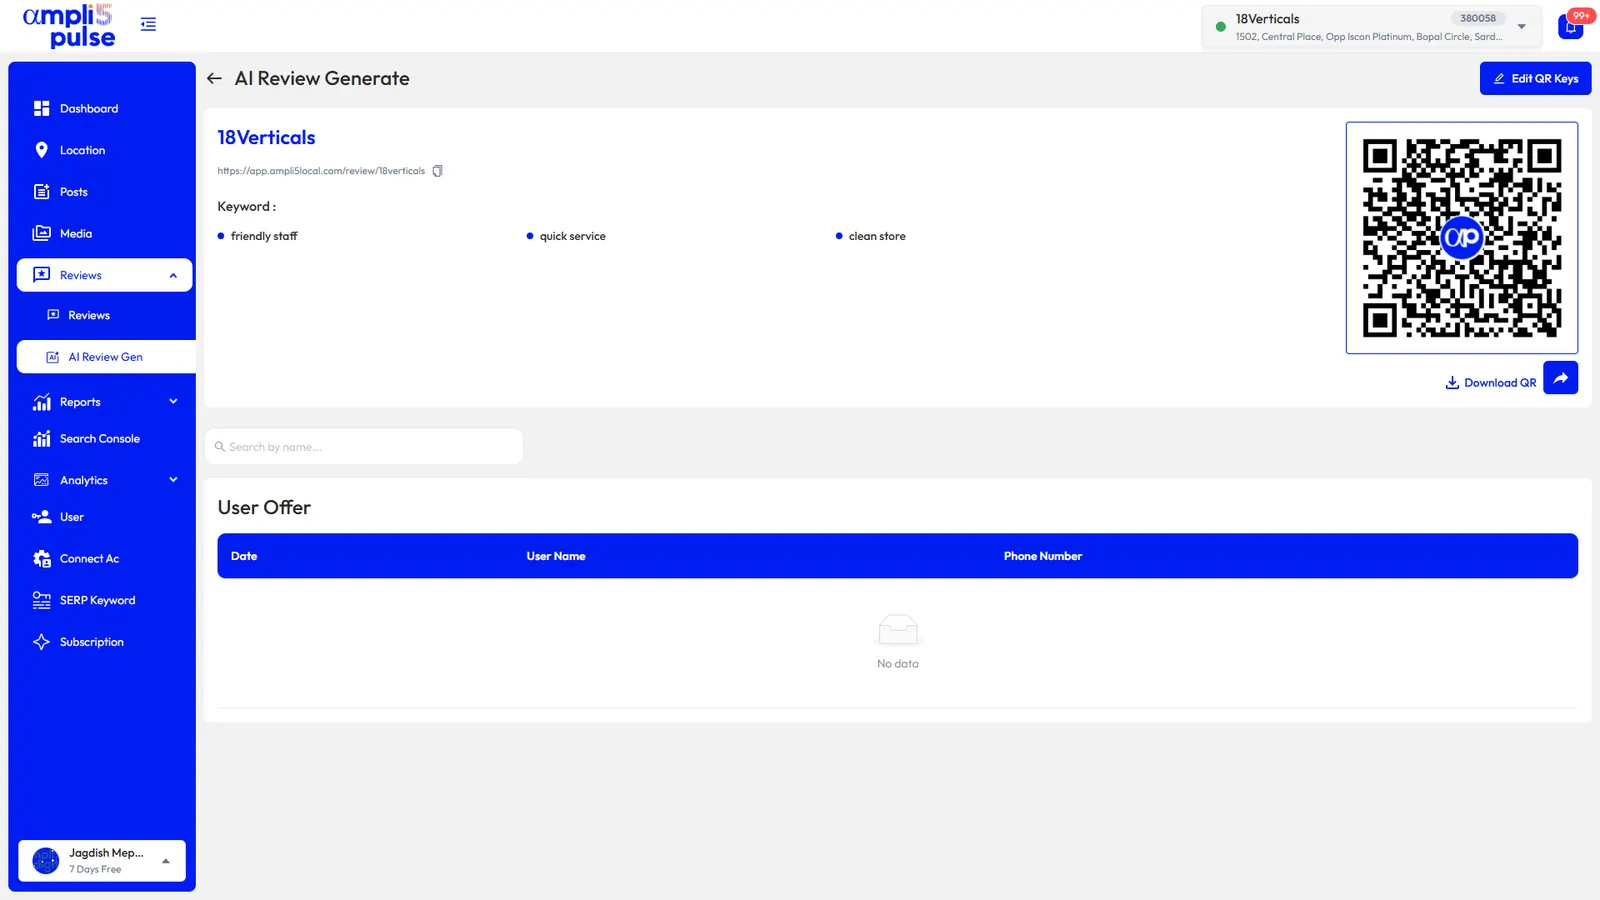1600x900 pixels.
Task: Open the 18Verticals location dropdown
Action: tap(1372, 27)
